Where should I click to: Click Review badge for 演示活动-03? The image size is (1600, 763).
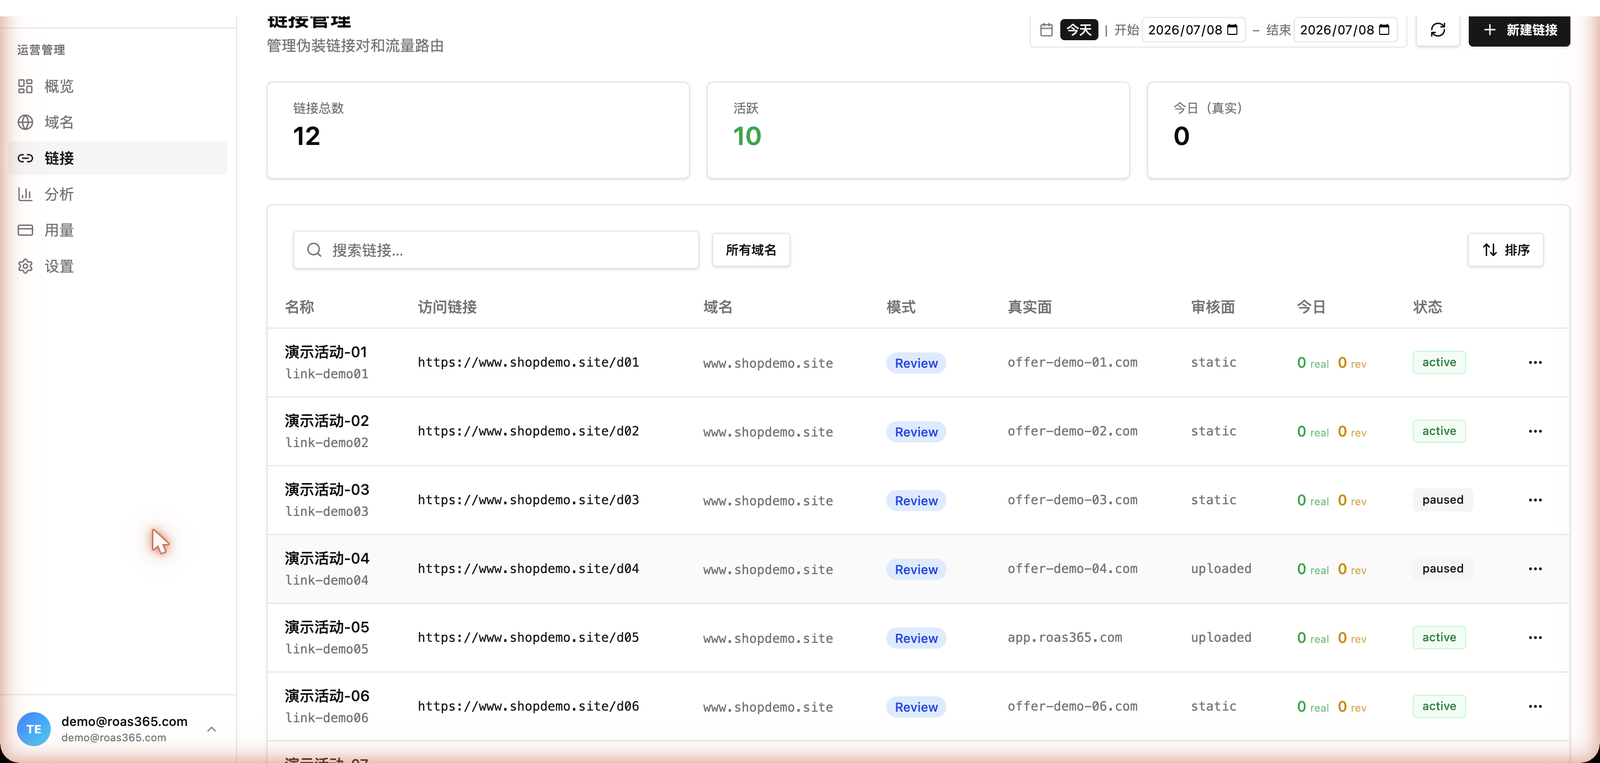pos(916,501)
